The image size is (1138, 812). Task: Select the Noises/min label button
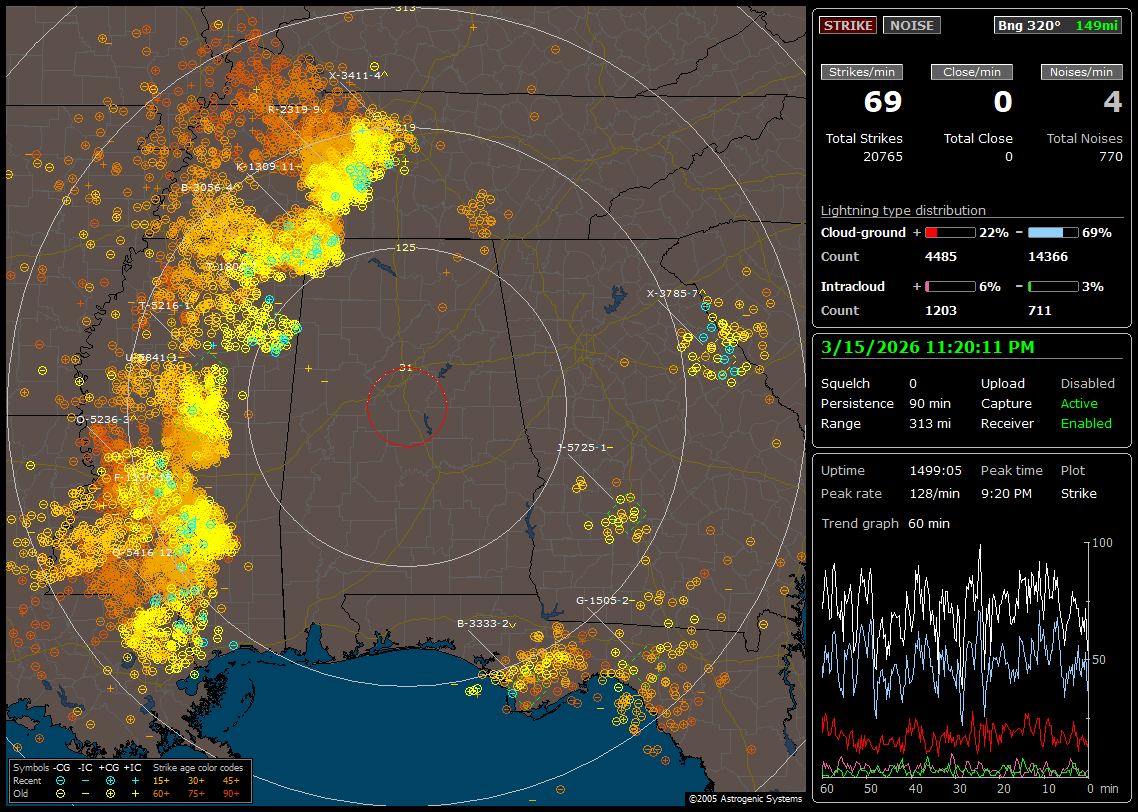[1081, 72]
